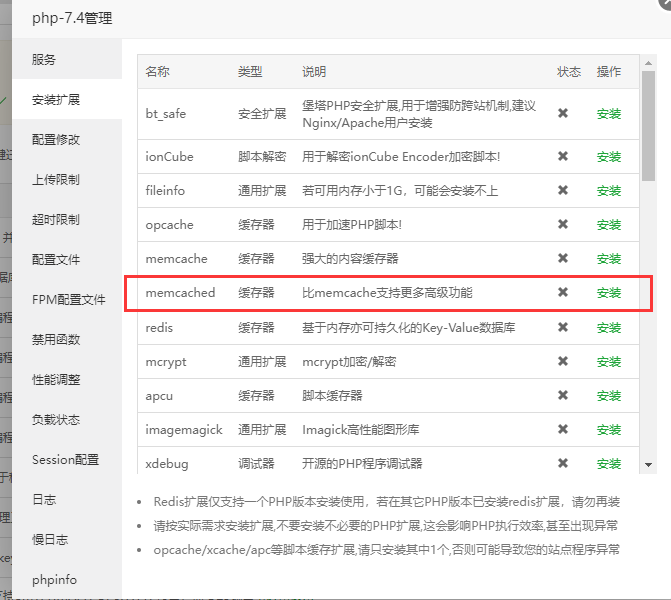Click the php-7.4管理 dialog title
This screenshot has height=600, width=671.
click(x=72, y=18)
